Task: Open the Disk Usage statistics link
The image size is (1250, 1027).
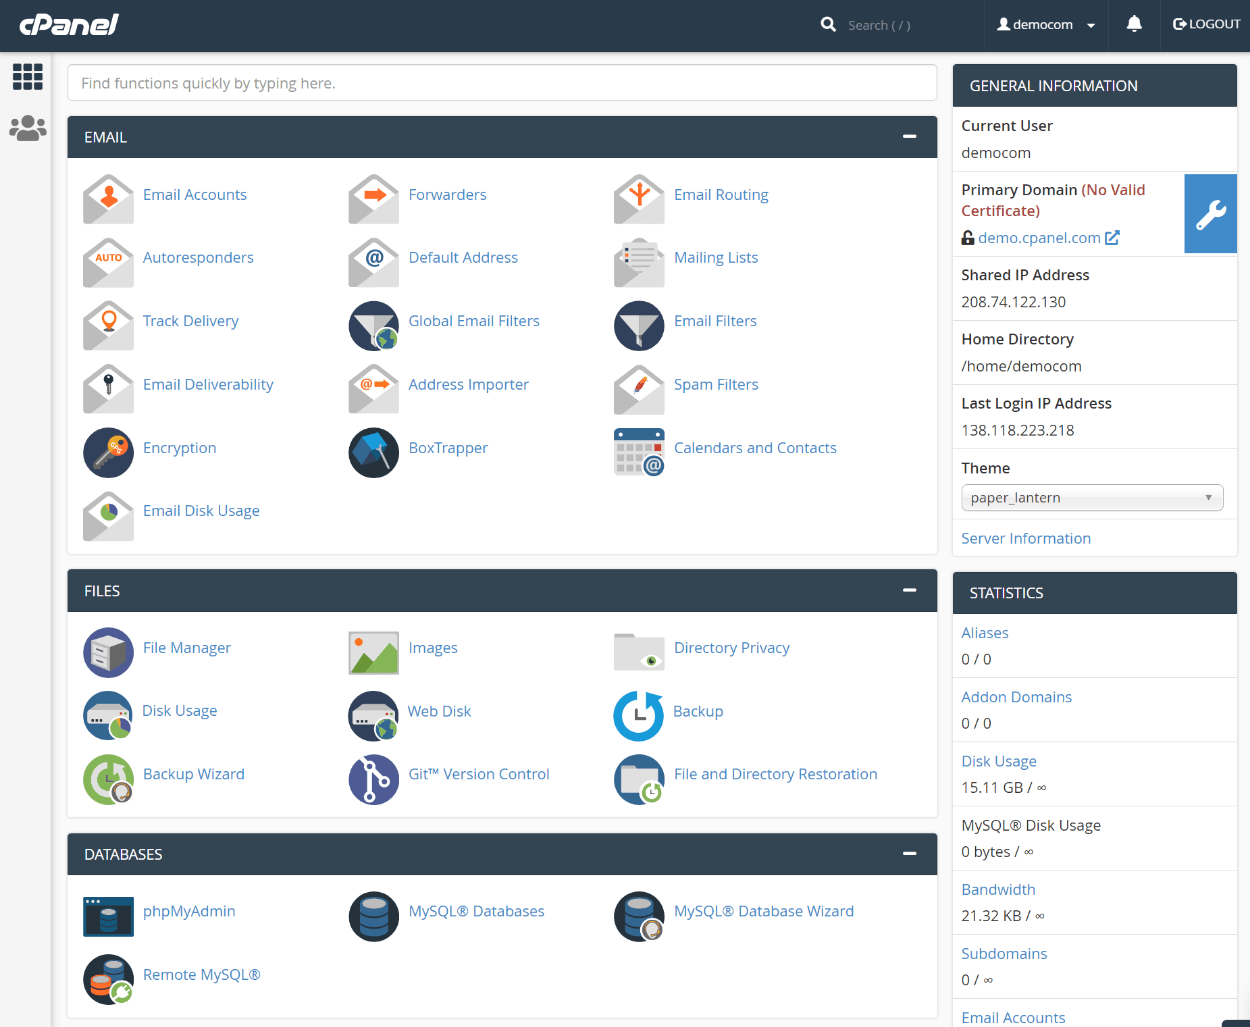Action: pos(999,761)
